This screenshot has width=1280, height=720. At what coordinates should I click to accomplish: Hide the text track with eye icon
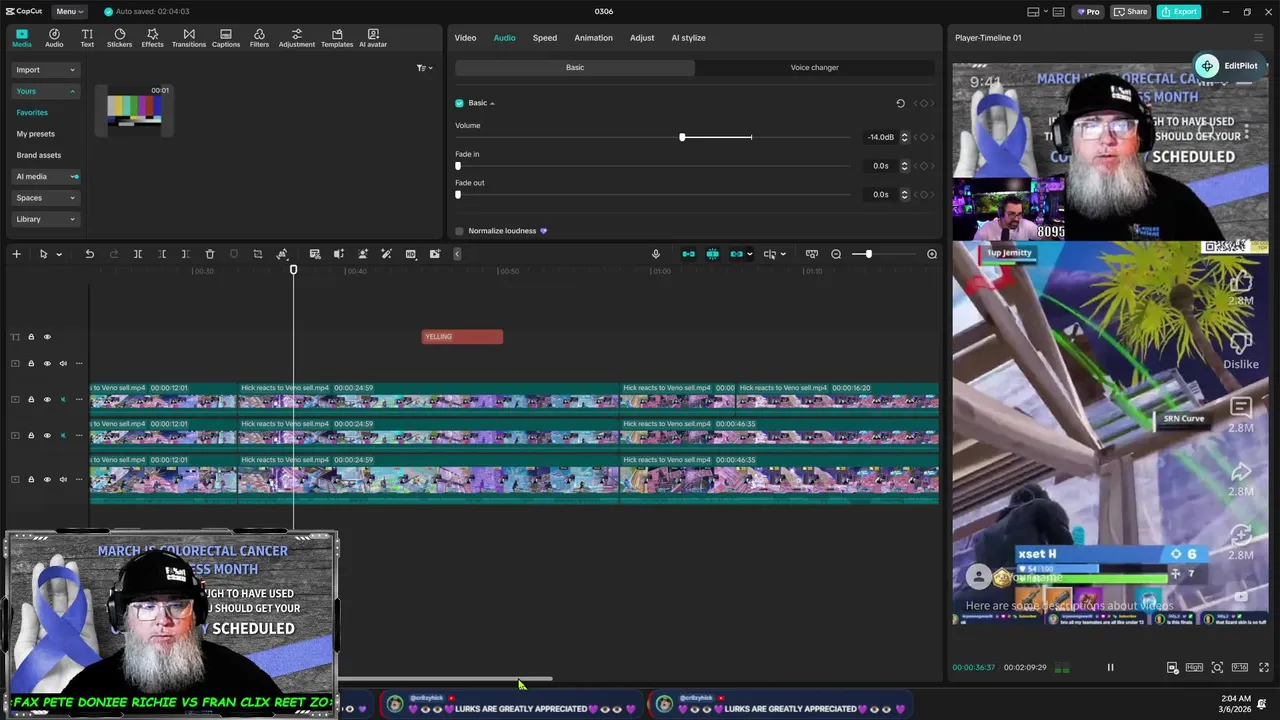pyautogui.click(x=47, y=337)
